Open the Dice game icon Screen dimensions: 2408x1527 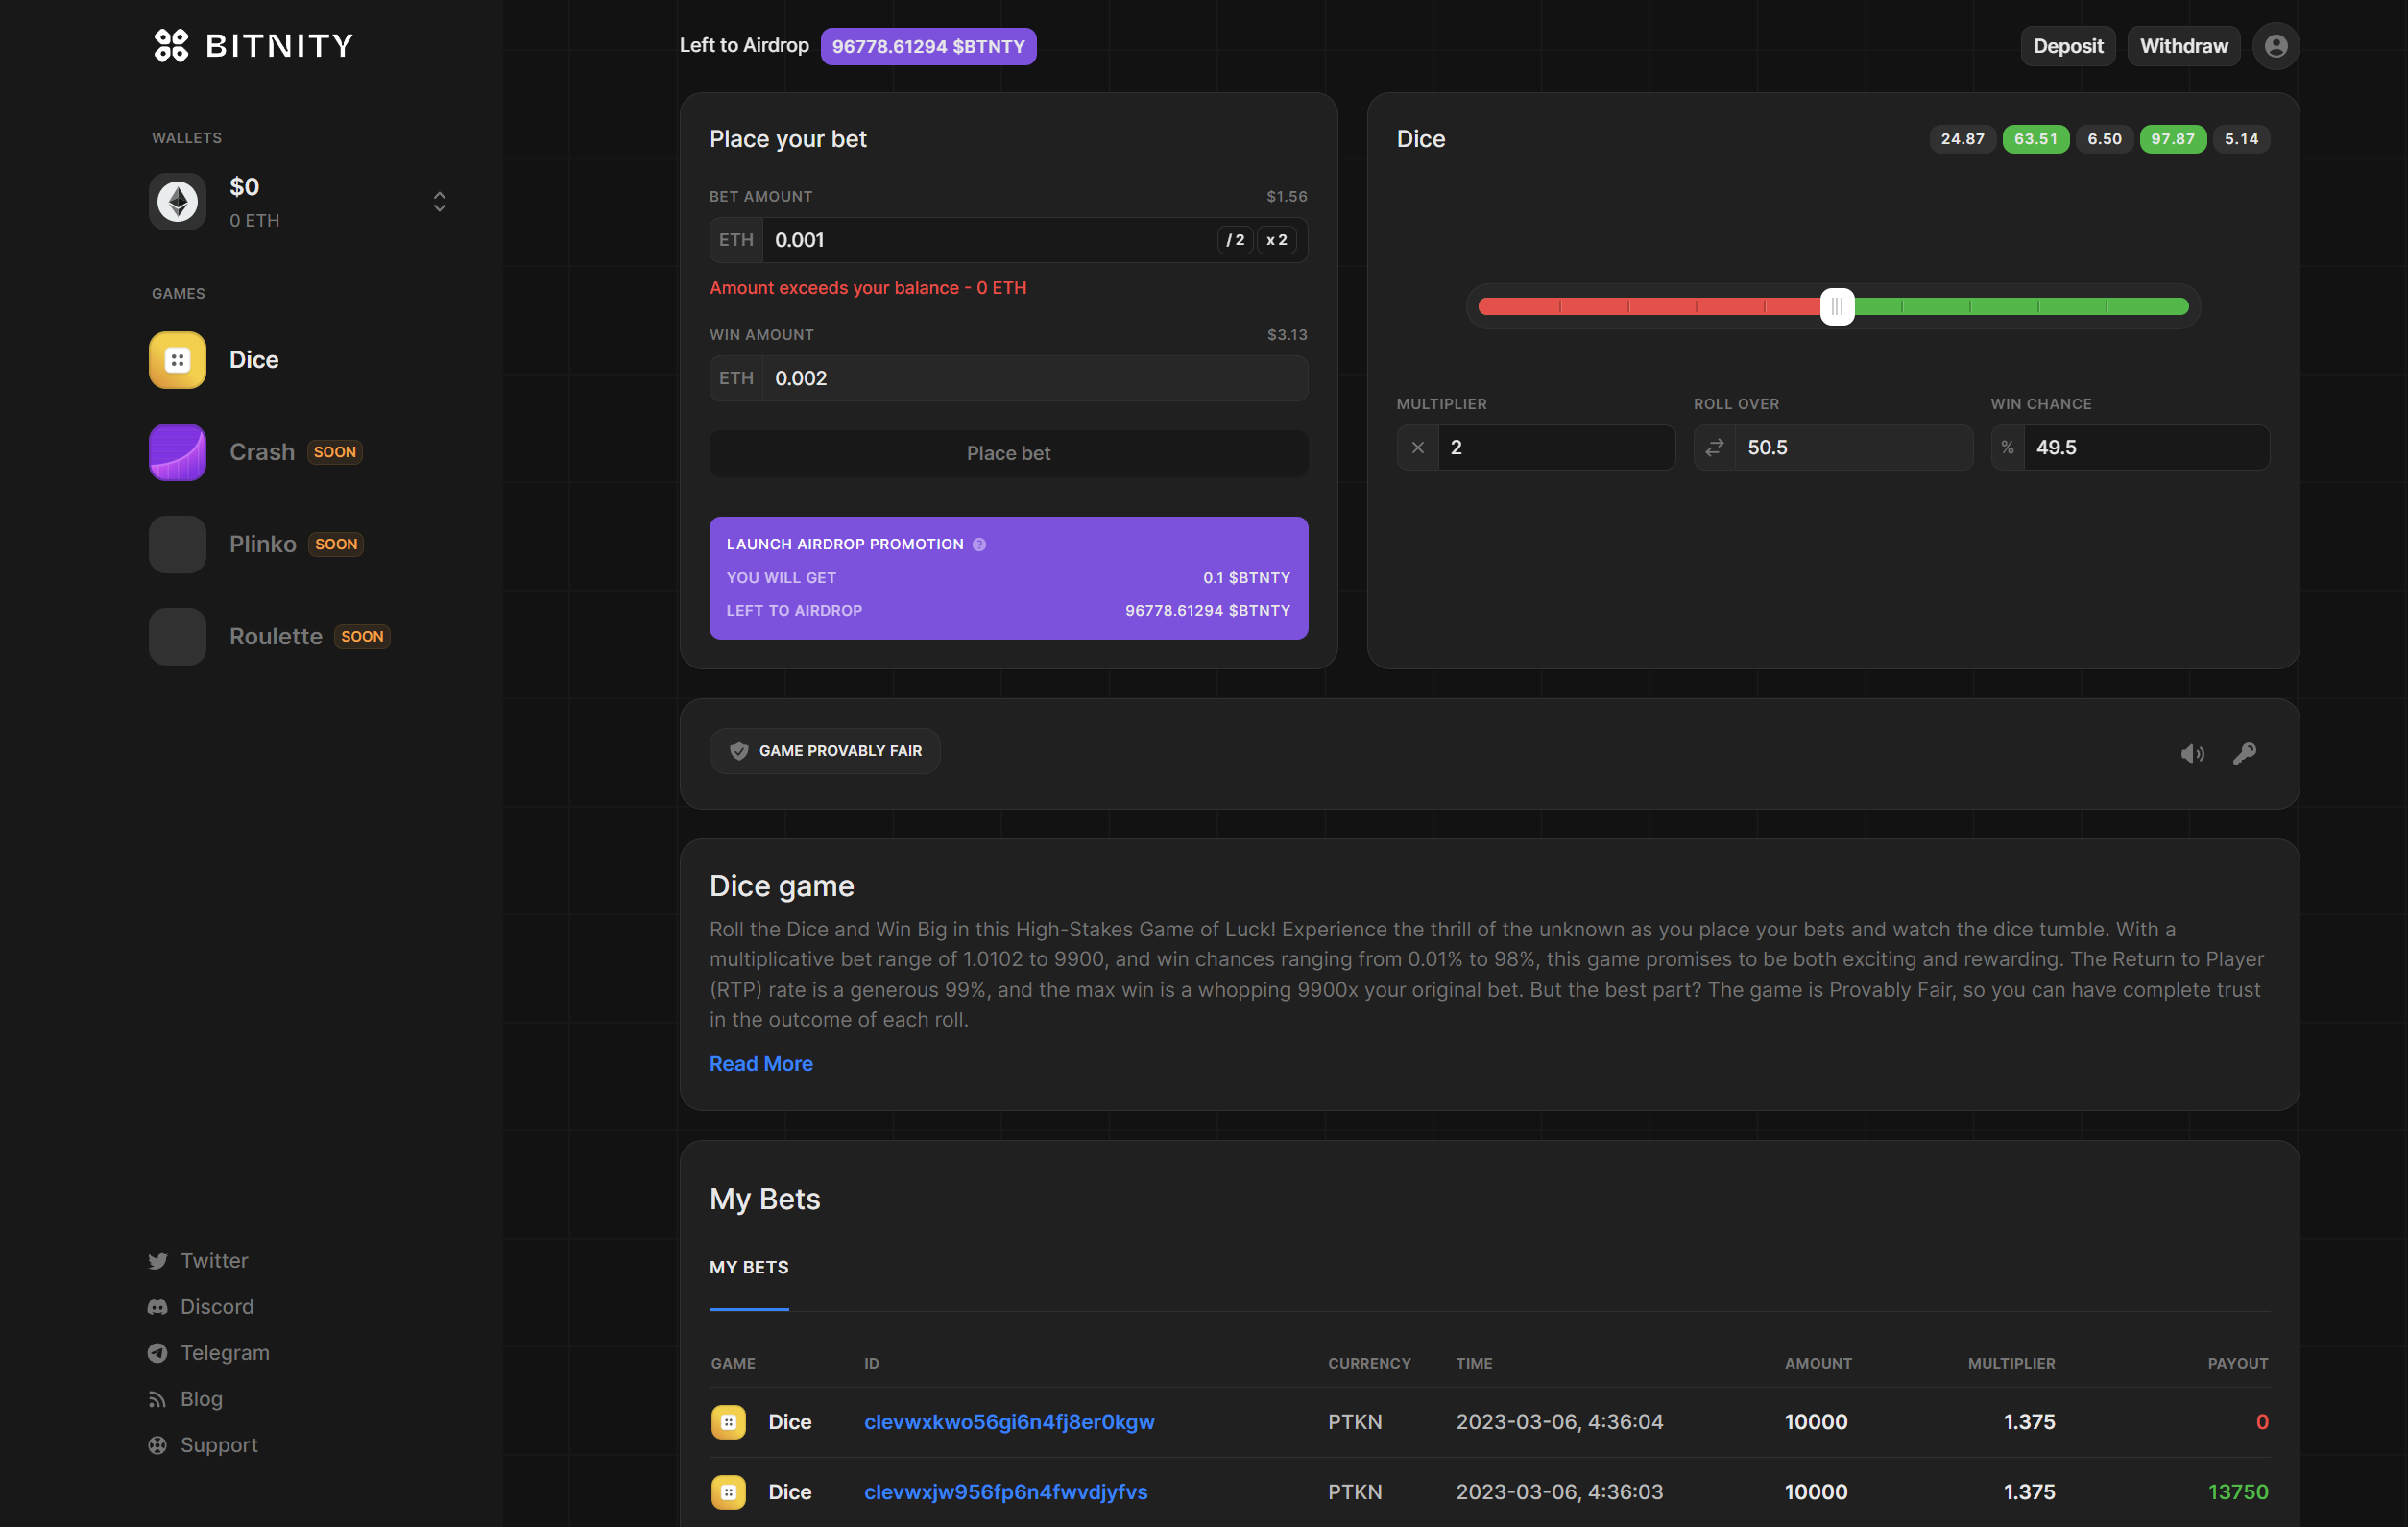pos(178,360)
